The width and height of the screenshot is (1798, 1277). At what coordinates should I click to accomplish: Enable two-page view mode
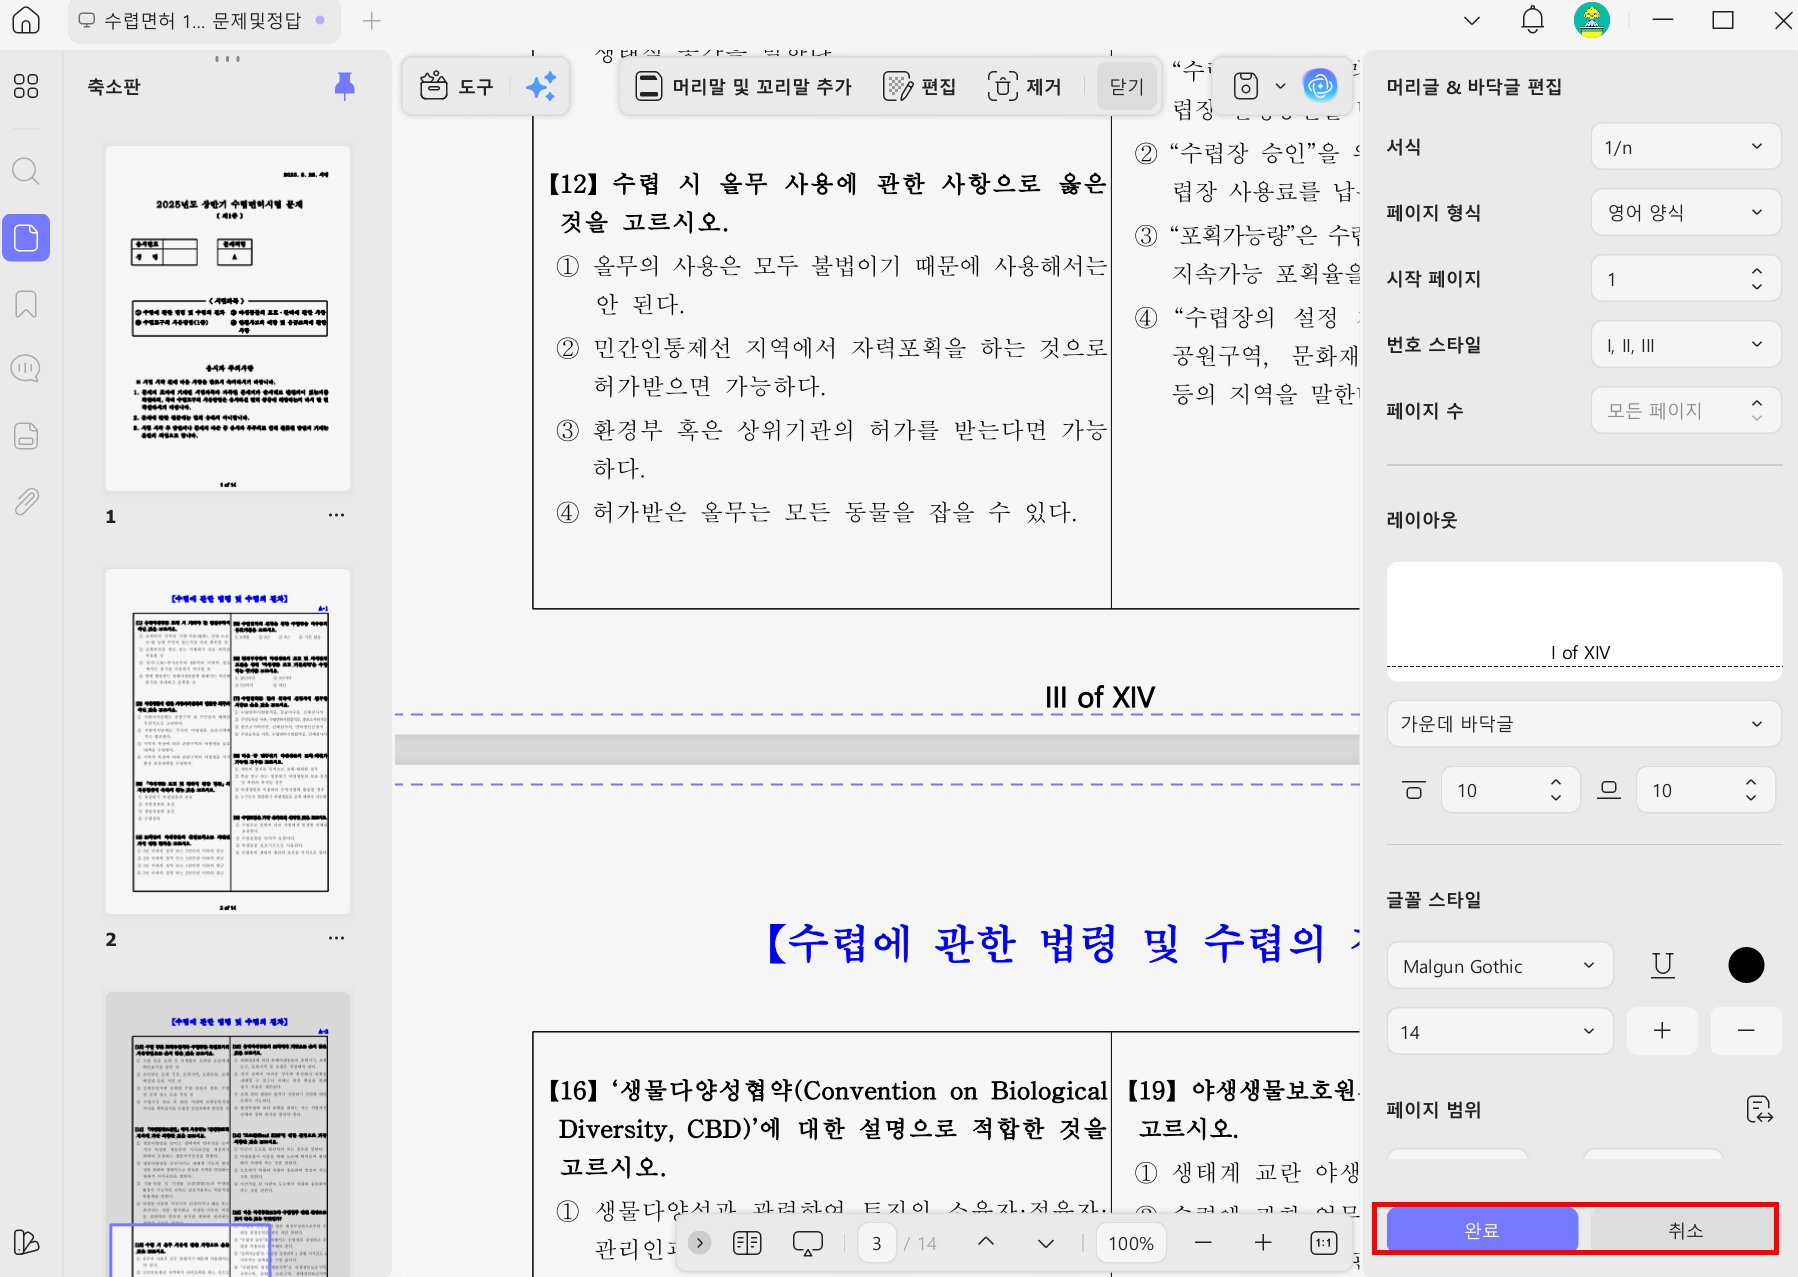[x=746, y=1243]
